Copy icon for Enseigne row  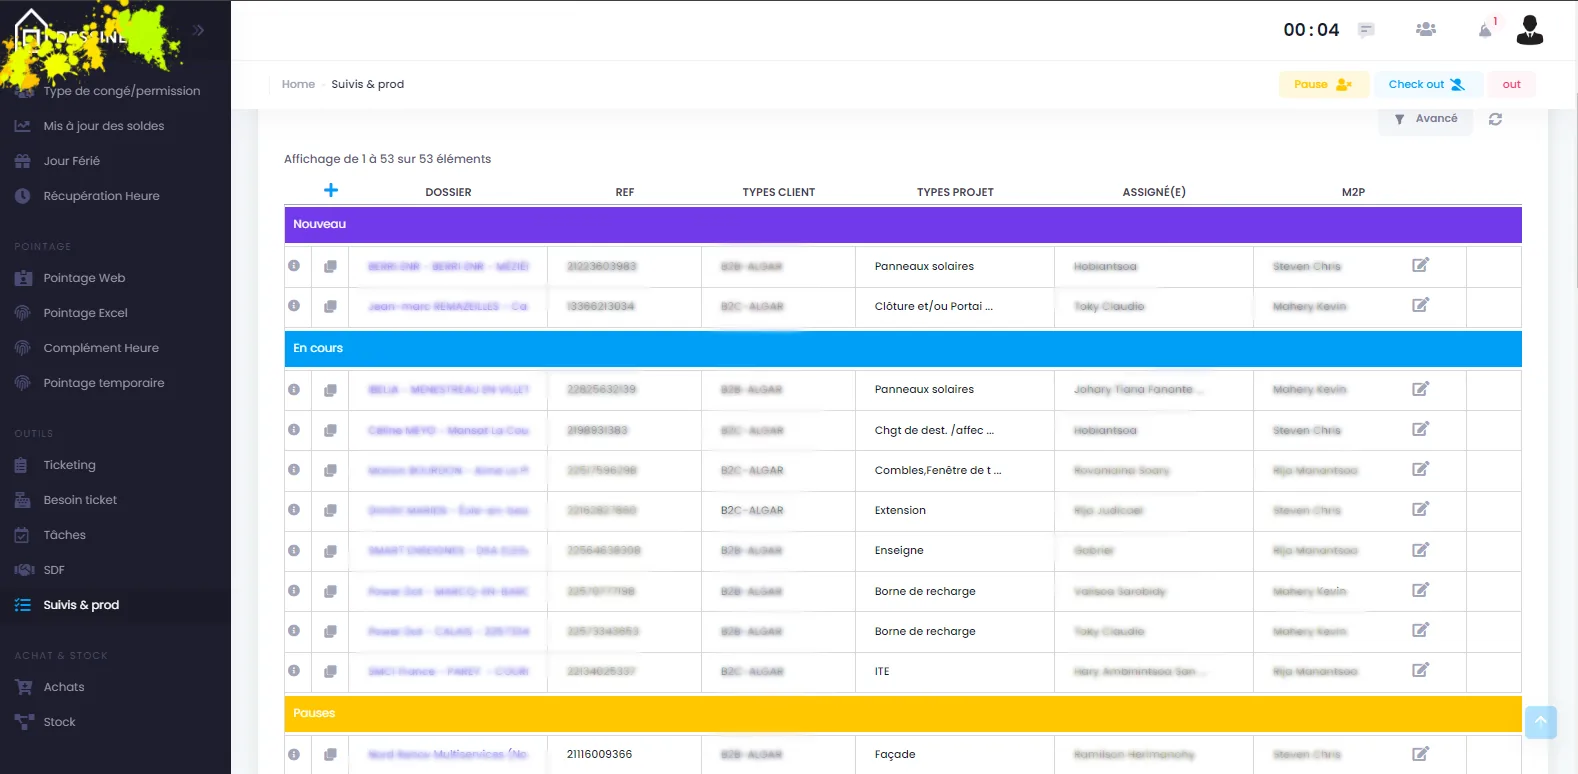click(x=330, y=551)
